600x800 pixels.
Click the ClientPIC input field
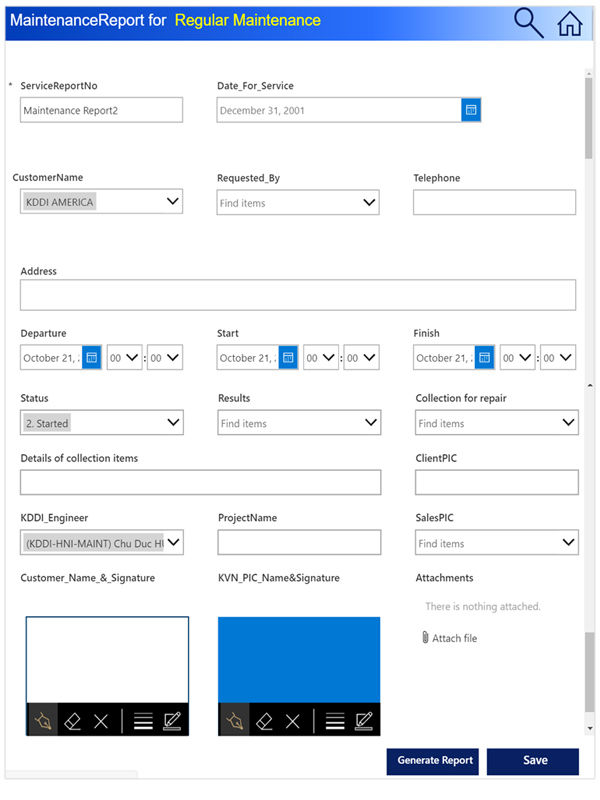pos(496,482)
